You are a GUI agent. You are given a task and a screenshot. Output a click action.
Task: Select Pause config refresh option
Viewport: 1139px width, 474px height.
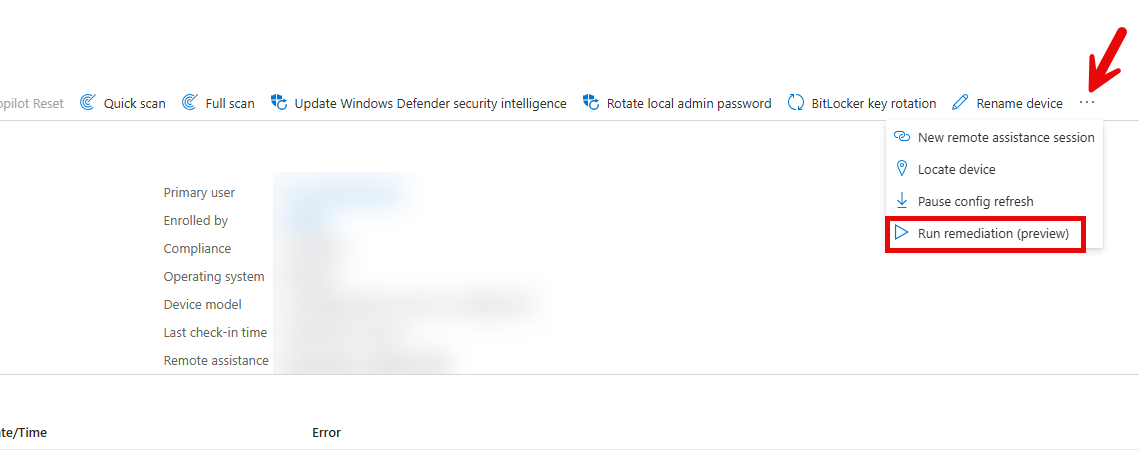coord(975,201)
